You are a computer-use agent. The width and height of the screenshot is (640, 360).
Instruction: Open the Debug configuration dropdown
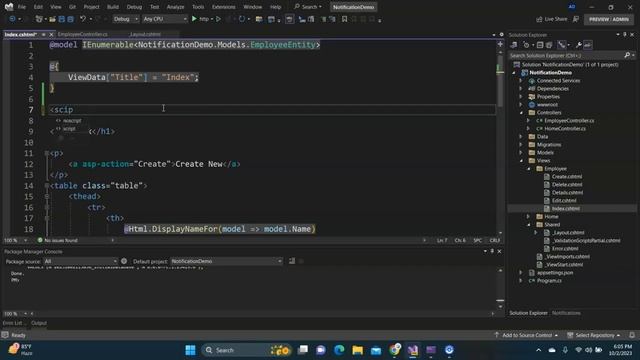coord(125,19)
